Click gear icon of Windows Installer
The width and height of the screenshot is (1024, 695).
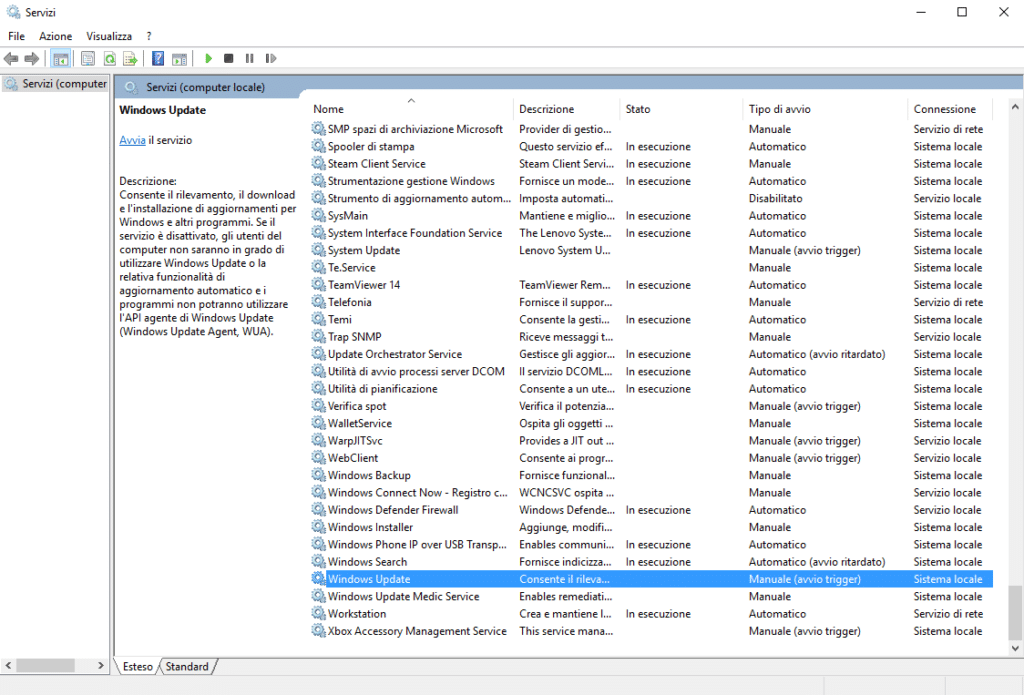tap(318, 527)
